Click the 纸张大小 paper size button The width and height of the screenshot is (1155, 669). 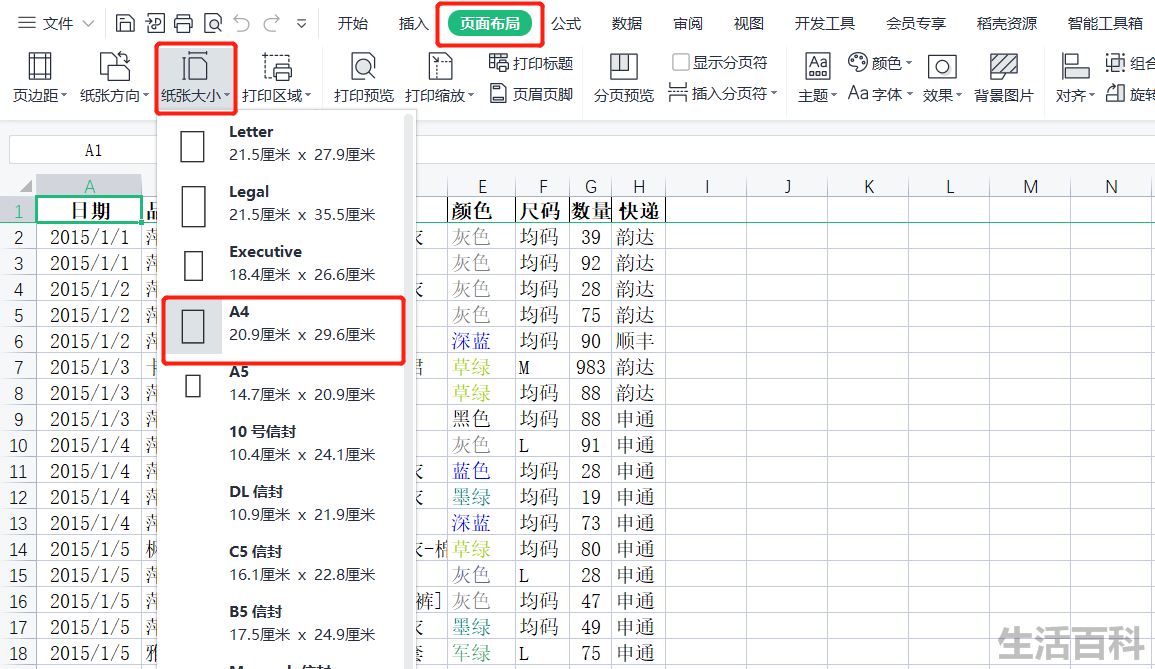pyautogui.click(x=195, y=77)
